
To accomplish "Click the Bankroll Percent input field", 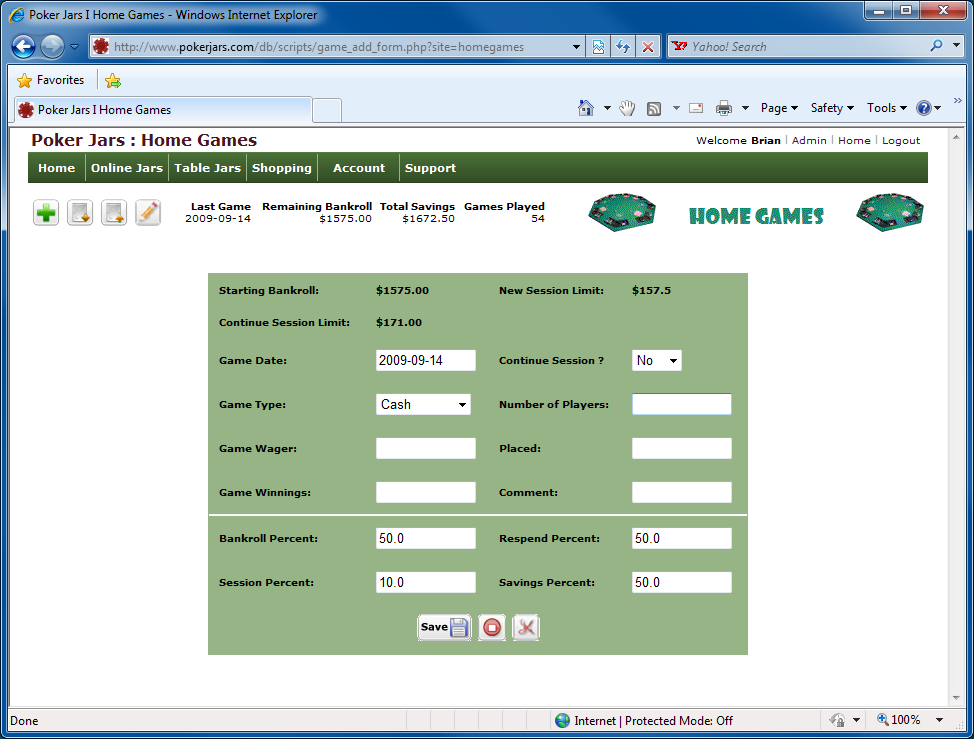I will tap(426, 539).
